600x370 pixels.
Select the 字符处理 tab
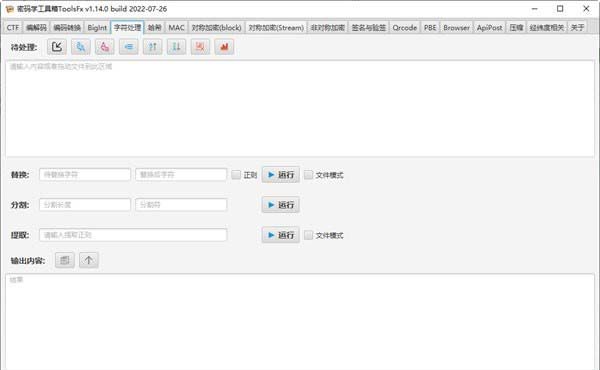[x=127, y=28]
